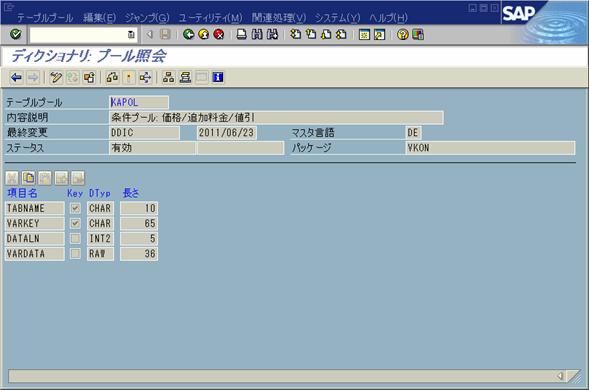Expand status bar with the triangle arrow

pos(560,376)
